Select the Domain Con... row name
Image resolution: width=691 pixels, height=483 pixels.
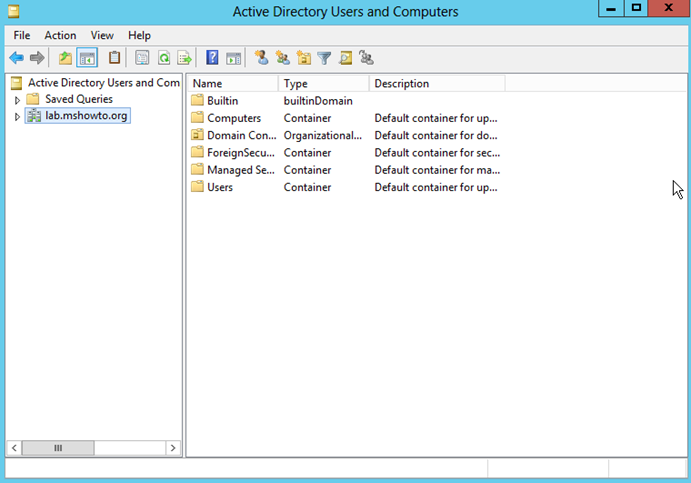241,135
